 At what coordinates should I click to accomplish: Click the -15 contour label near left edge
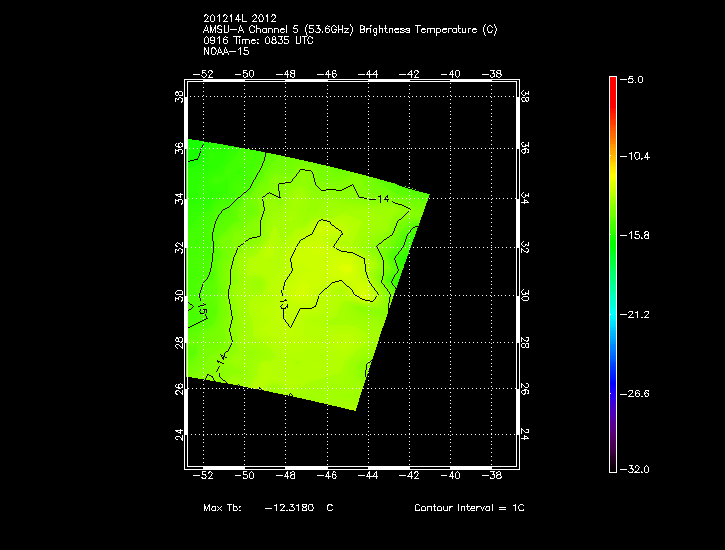coord(202,314)
